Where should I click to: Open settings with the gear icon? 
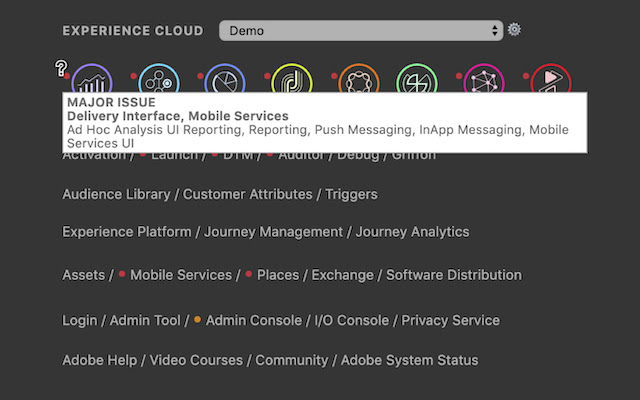[514, 29]
